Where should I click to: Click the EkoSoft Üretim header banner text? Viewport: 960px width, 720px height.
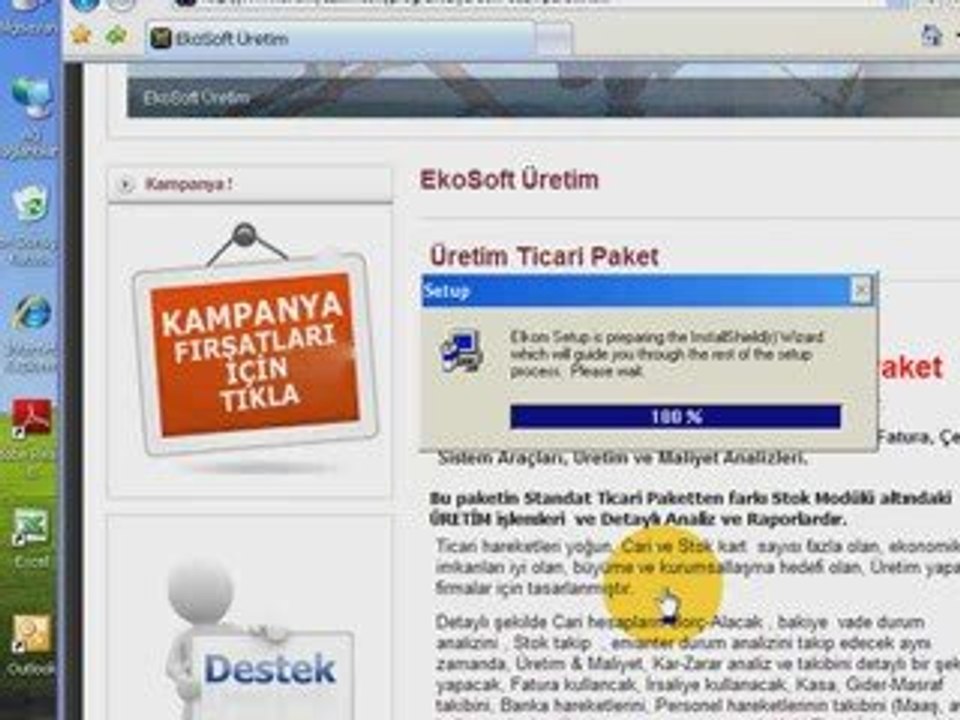[x=197, y=98]
